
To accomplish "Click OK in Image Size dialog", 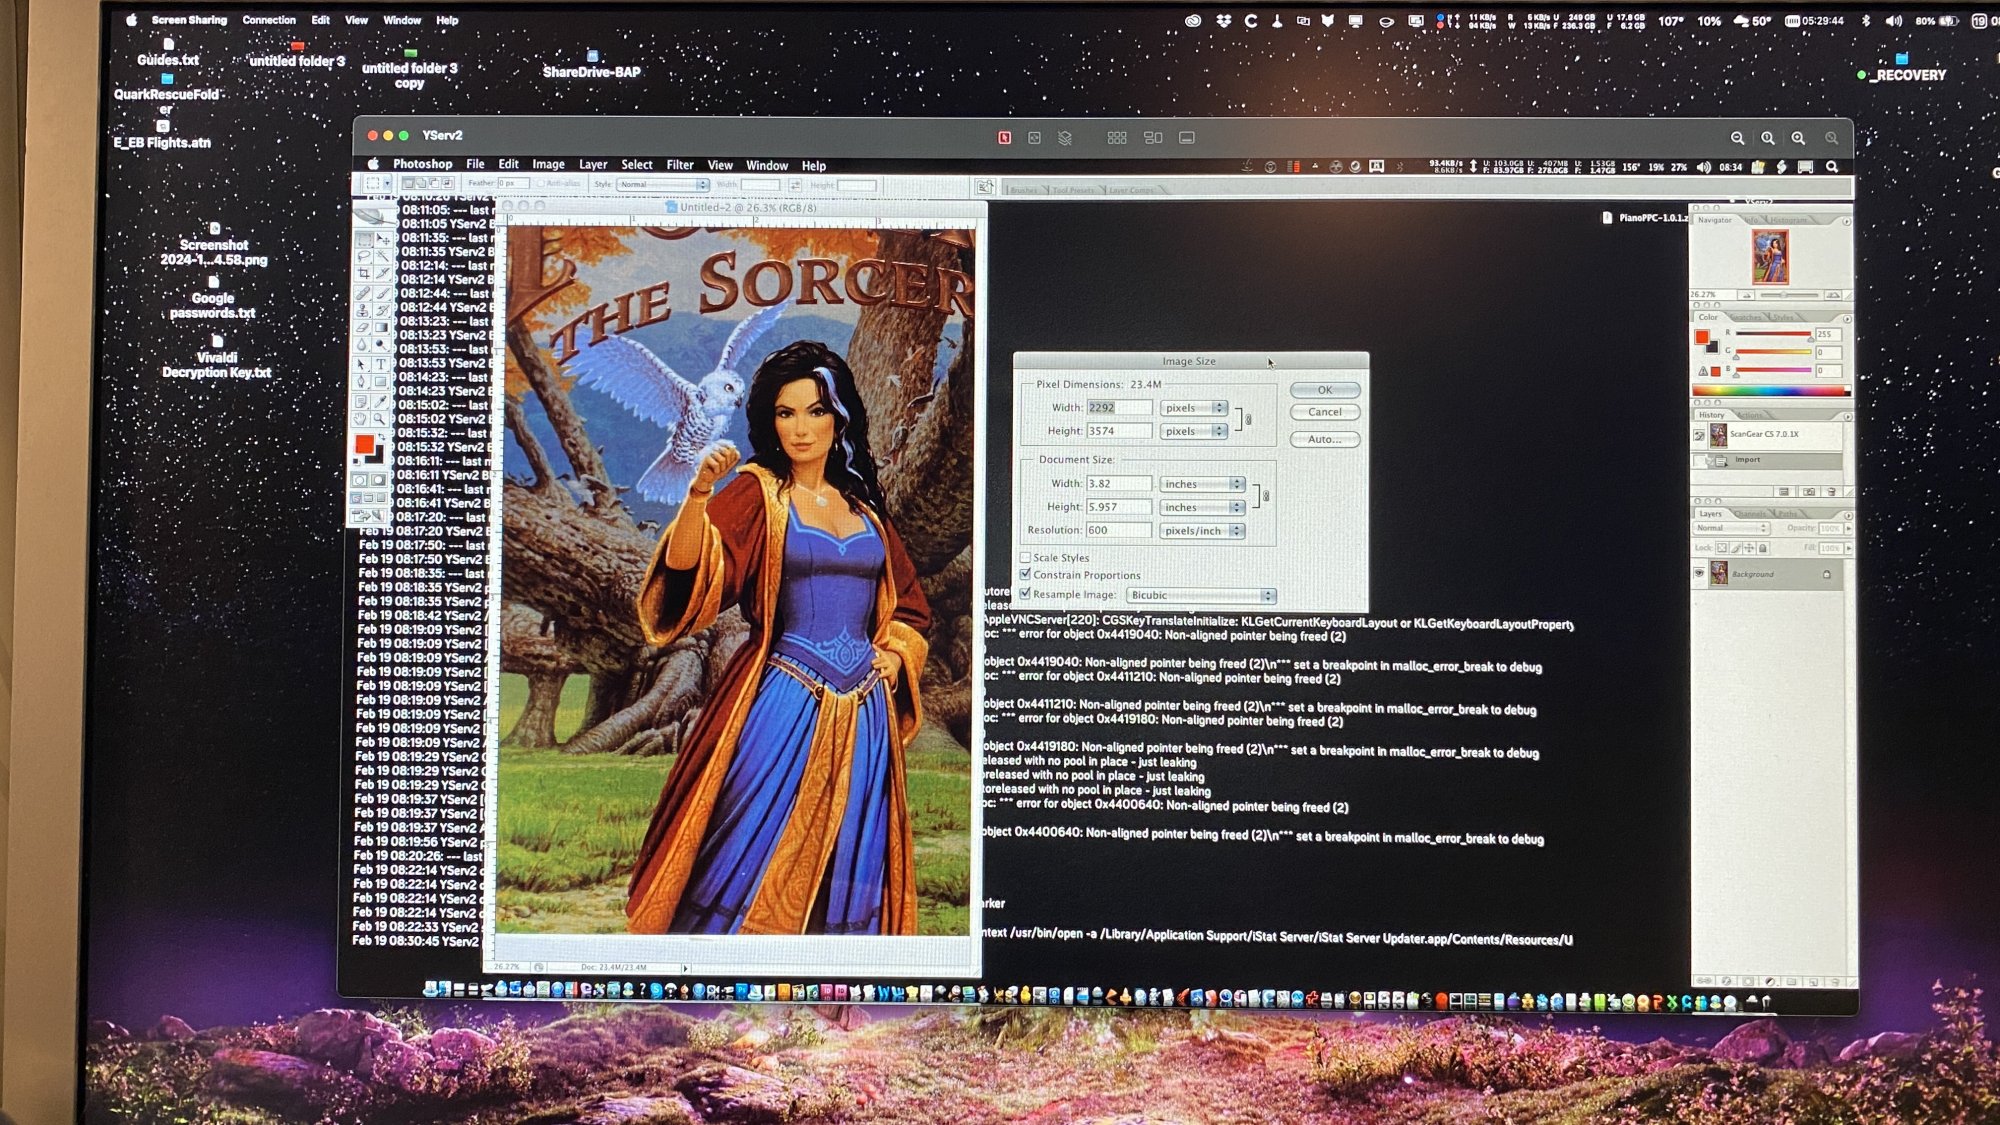I will coord(1324,390).
